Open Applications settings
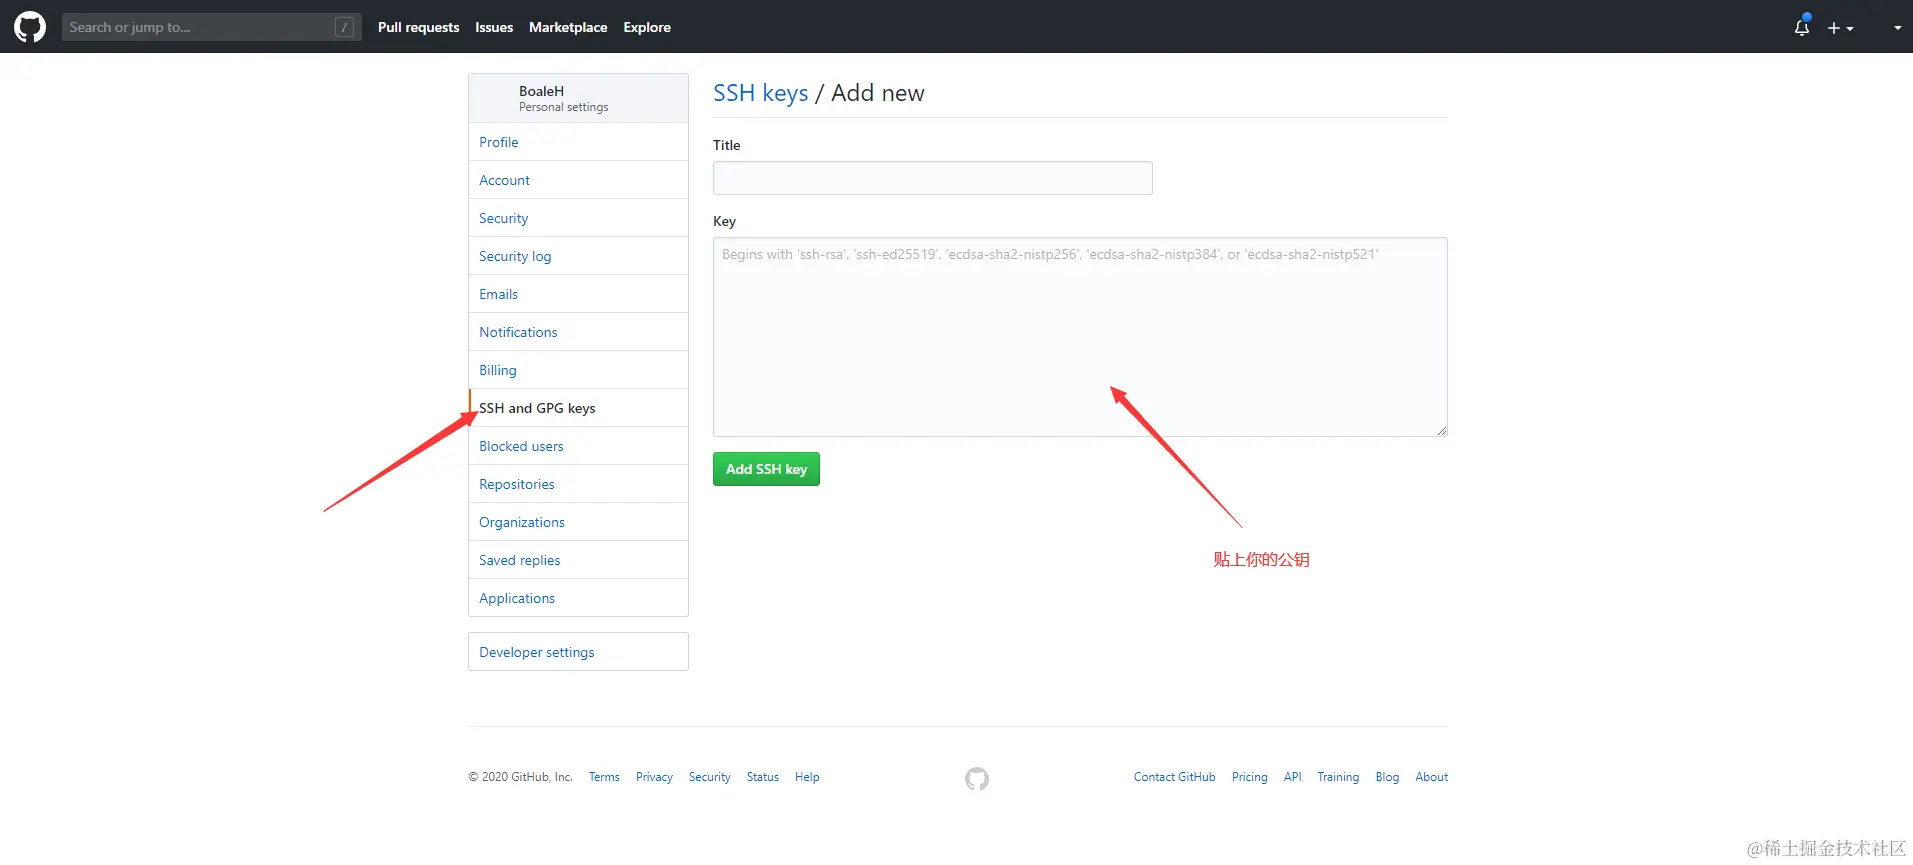Viewport: 1913px width, 865px height. pyautogui.click(x=578, y=598)
